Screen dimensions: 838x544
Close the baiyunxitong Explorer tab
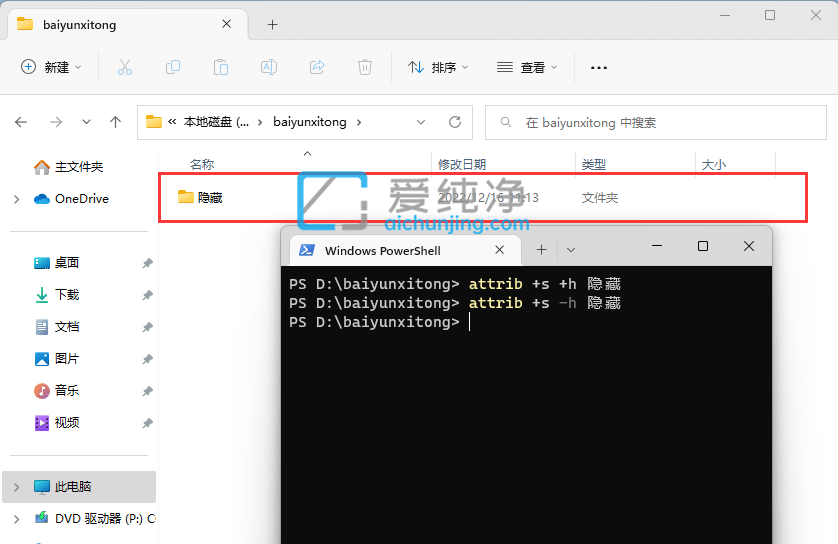[227, 24]
